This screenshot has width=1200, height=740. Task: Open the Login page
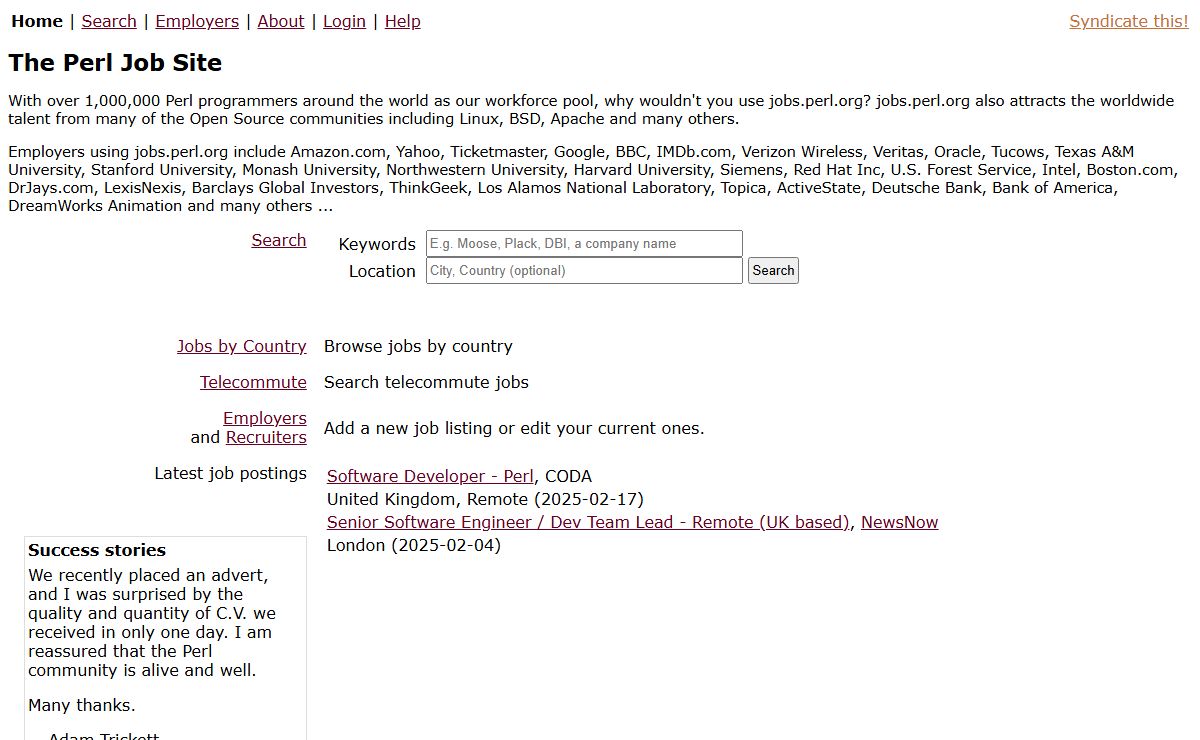click(344, 21)
